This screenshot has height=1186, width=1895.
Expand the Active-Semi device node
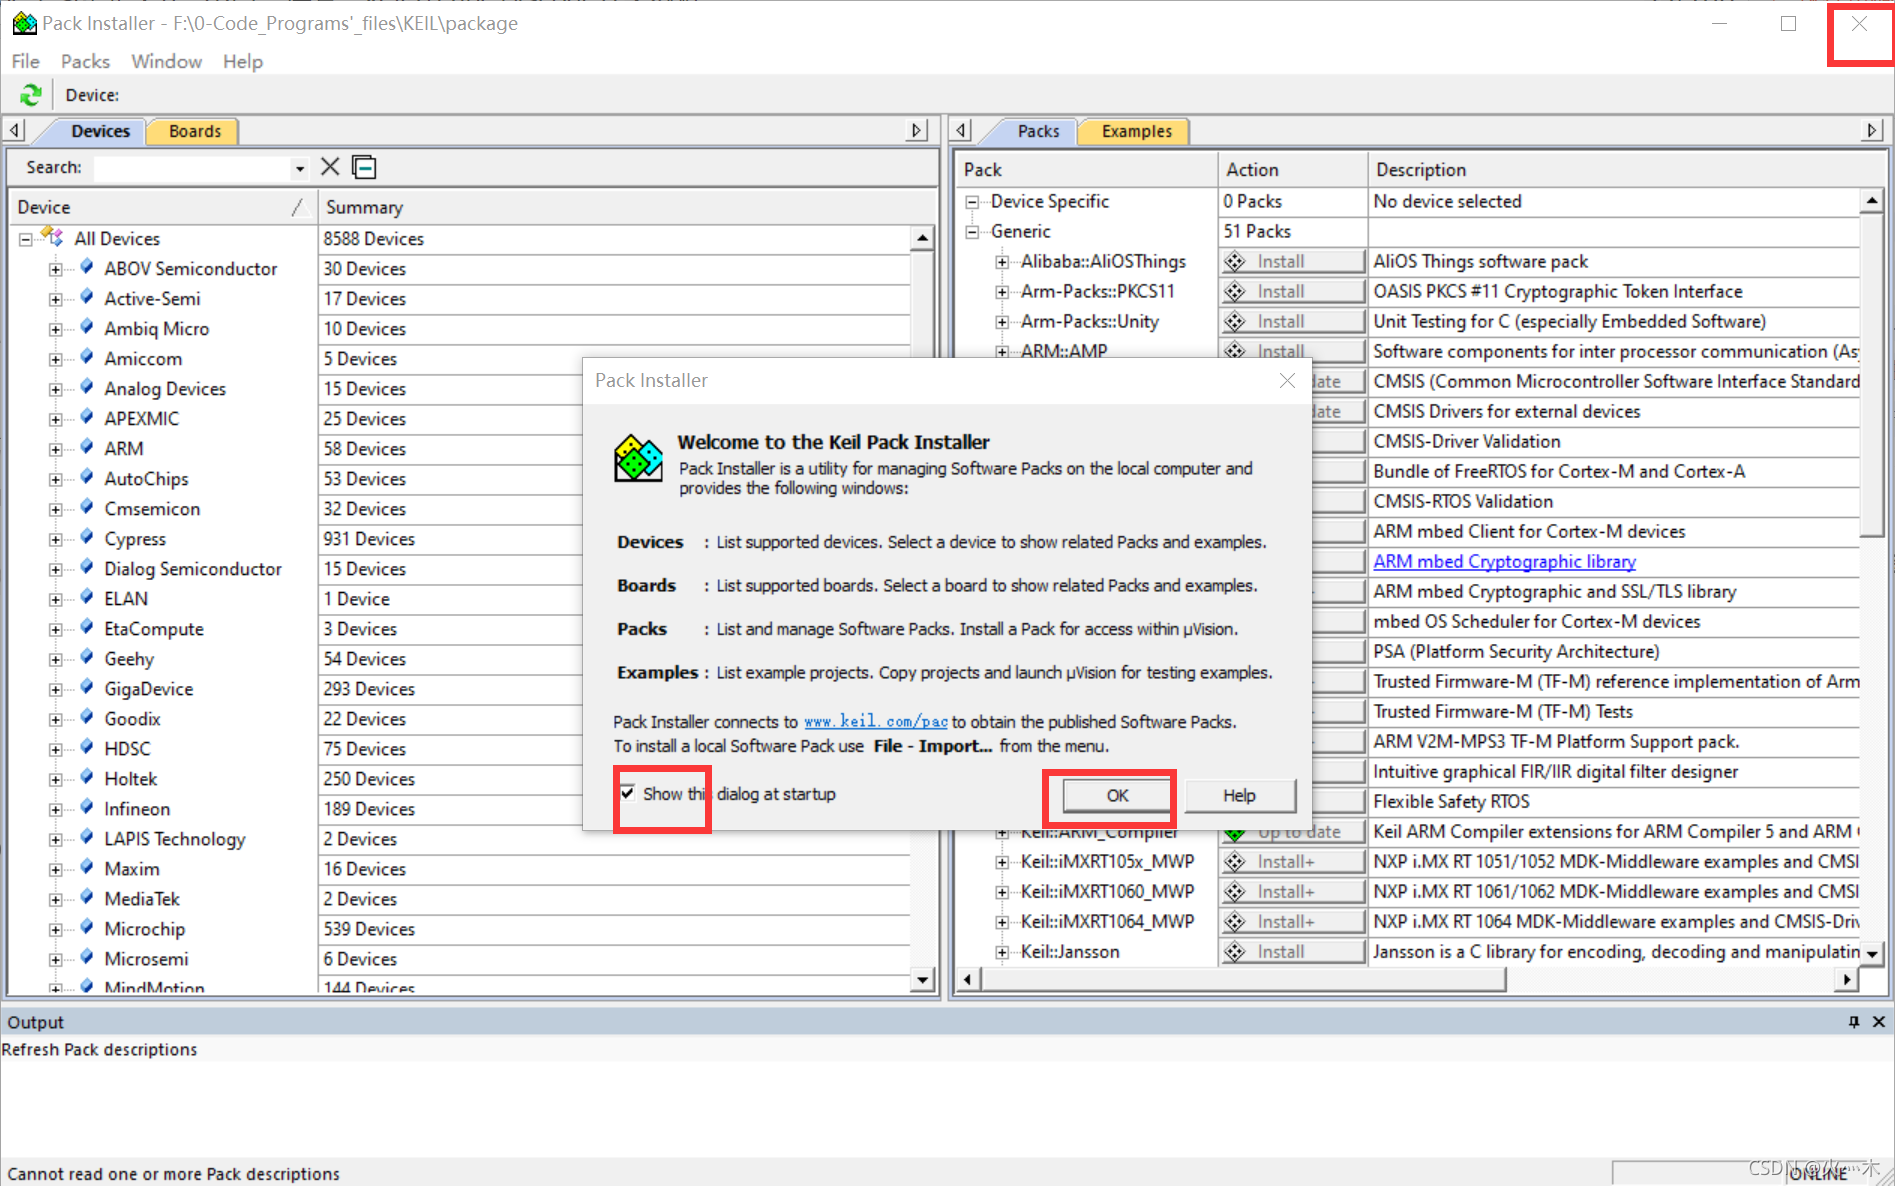[x=56, y=299]
